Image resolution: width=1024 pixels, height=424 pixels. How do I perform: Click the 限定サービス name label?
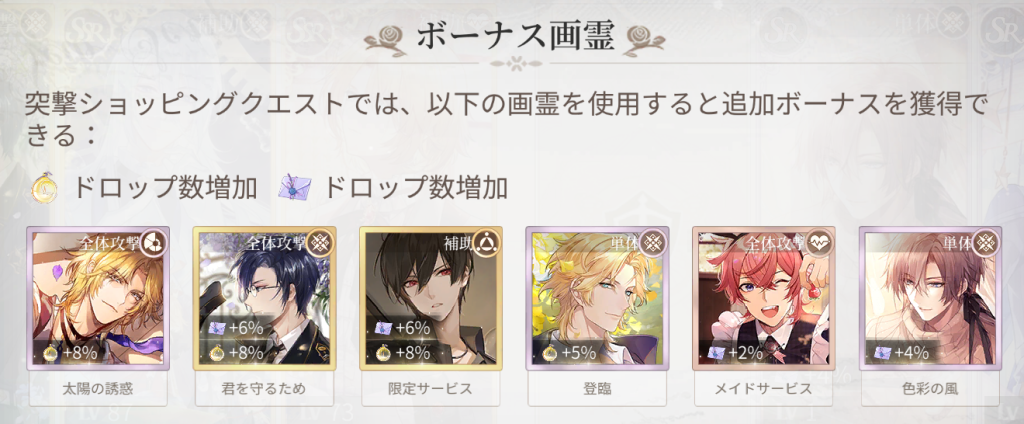(x=431, y=389)
